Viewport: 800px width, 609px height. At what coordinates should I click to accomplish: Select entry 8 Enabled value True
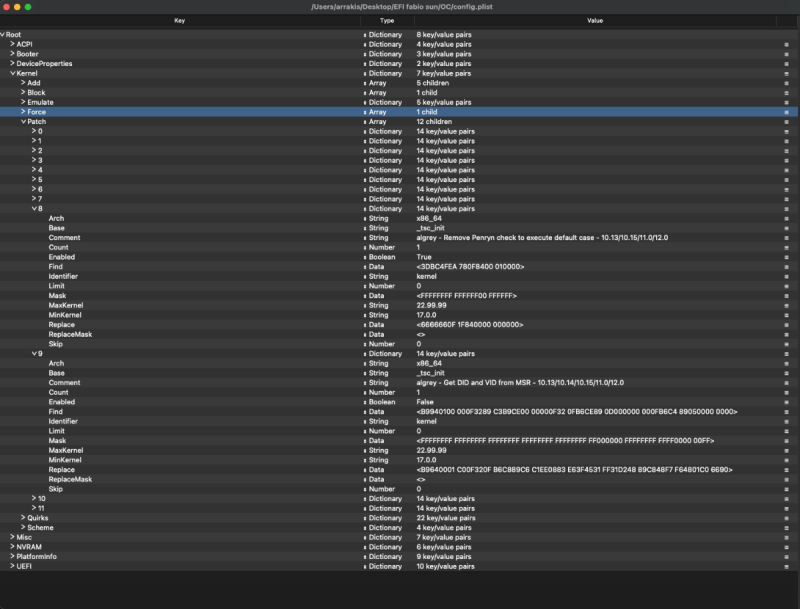click(x=424, y=257)
